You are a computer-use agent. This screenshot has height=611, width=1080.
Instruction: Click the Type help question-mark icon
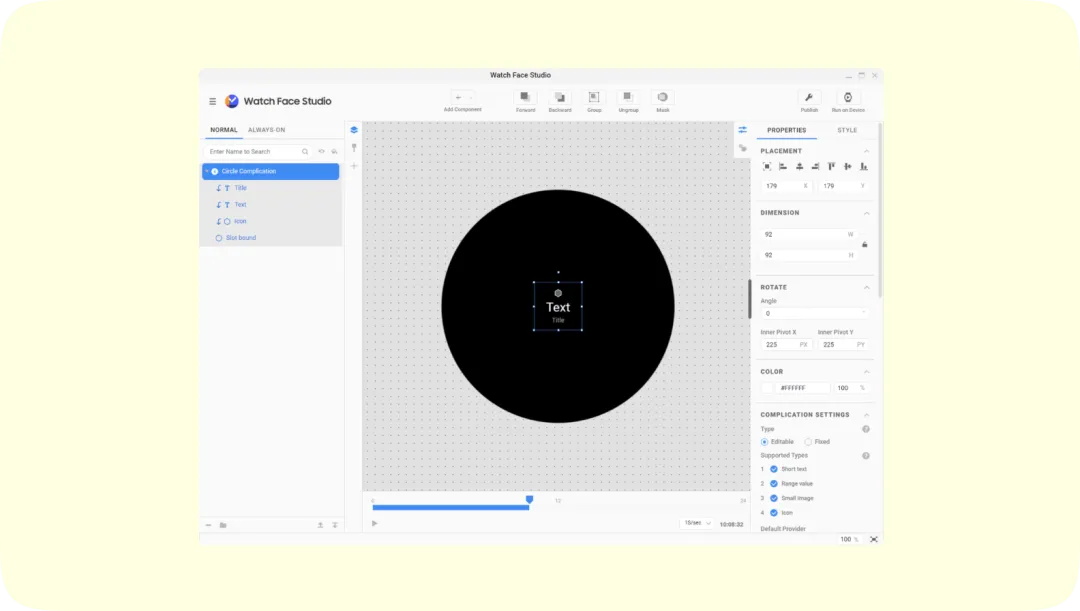pyautogui.click(x=866, y=429)
